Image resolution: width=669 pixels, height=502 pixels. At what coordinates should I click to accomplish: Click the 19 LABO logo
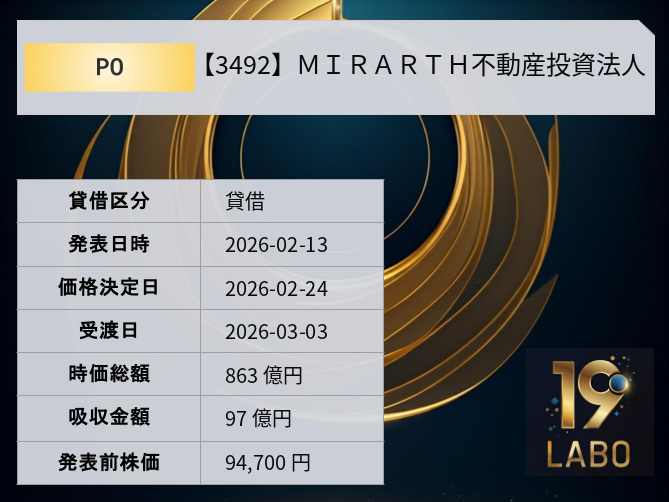(590, 412)
